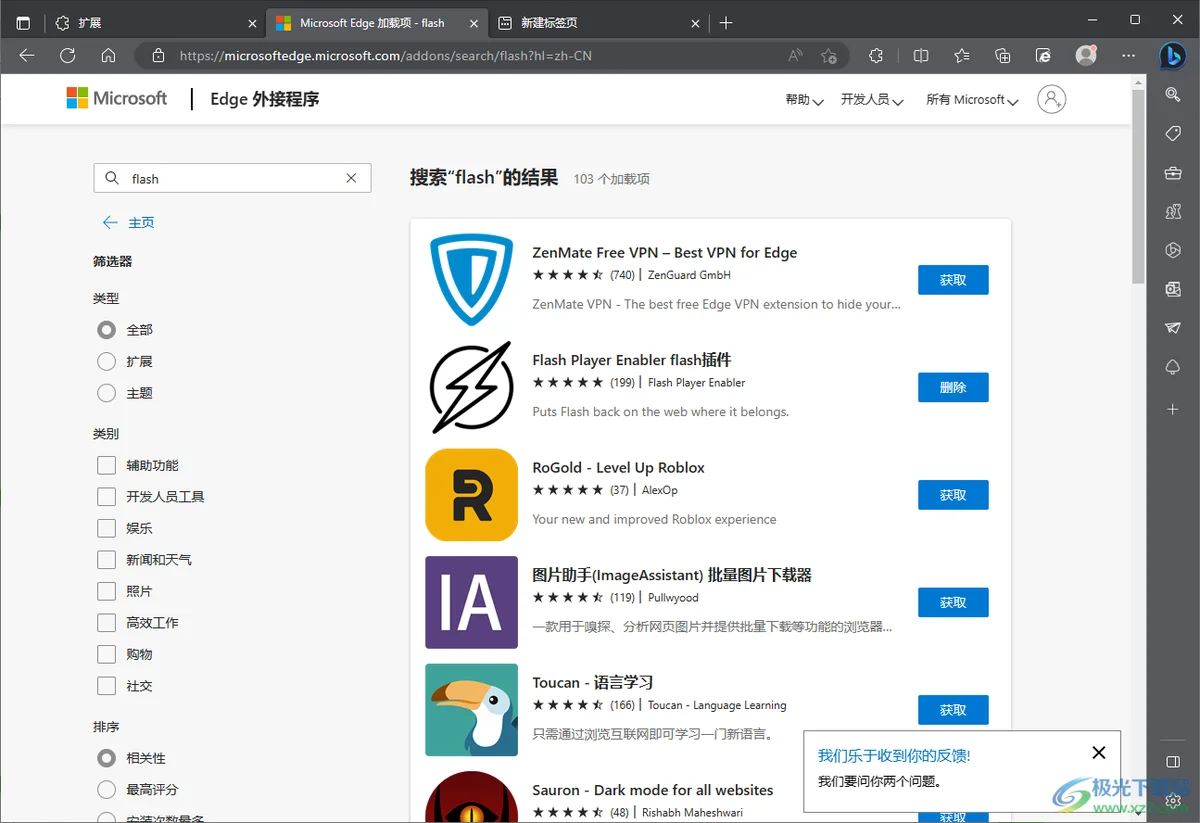Close the 新建标签页 tab
The width and height of the screenshot is (1200, 823).
click(x=694, y=22)
